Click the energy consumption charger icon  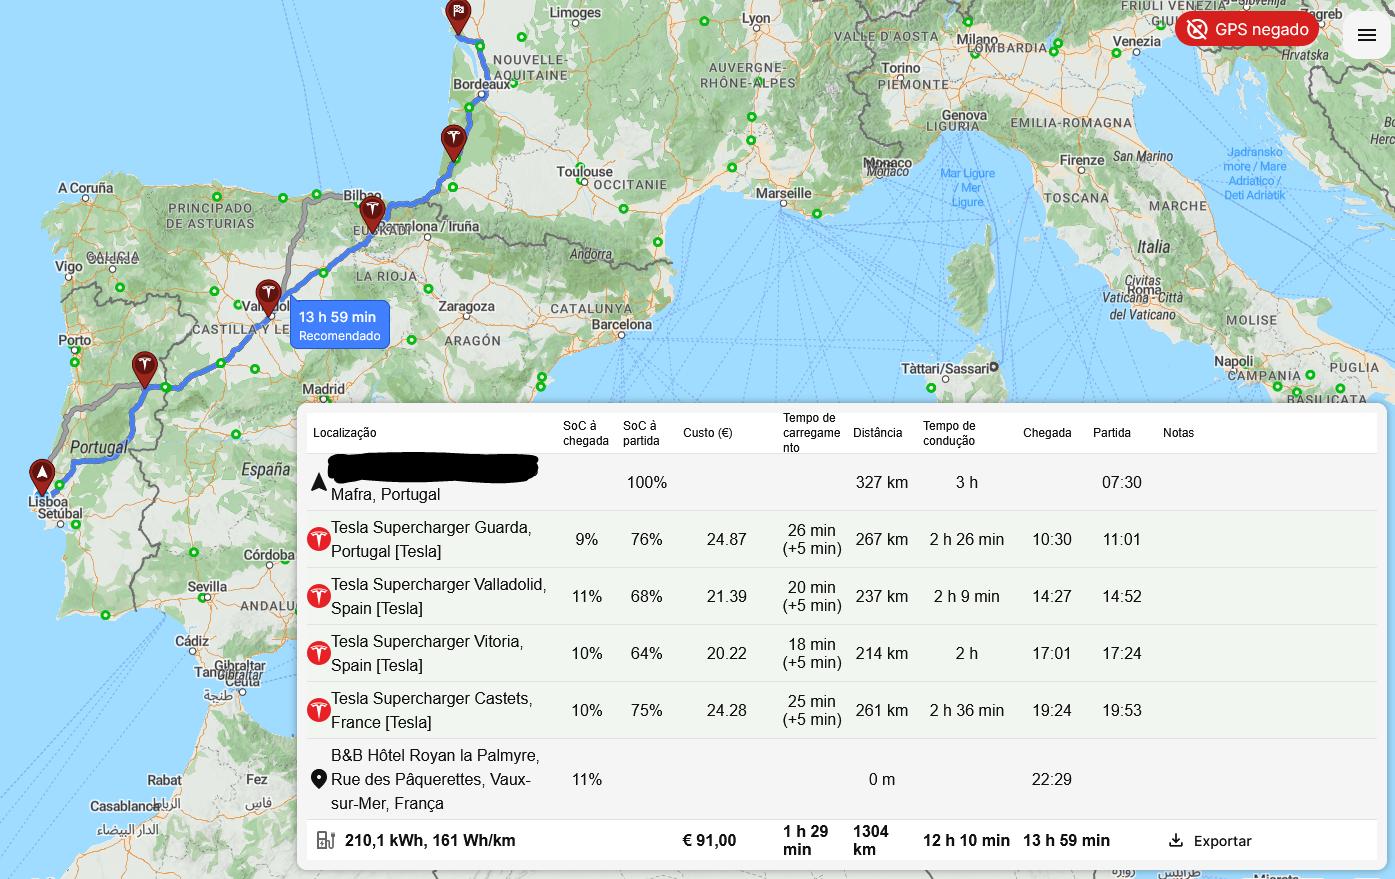click(x=325, y=841)
